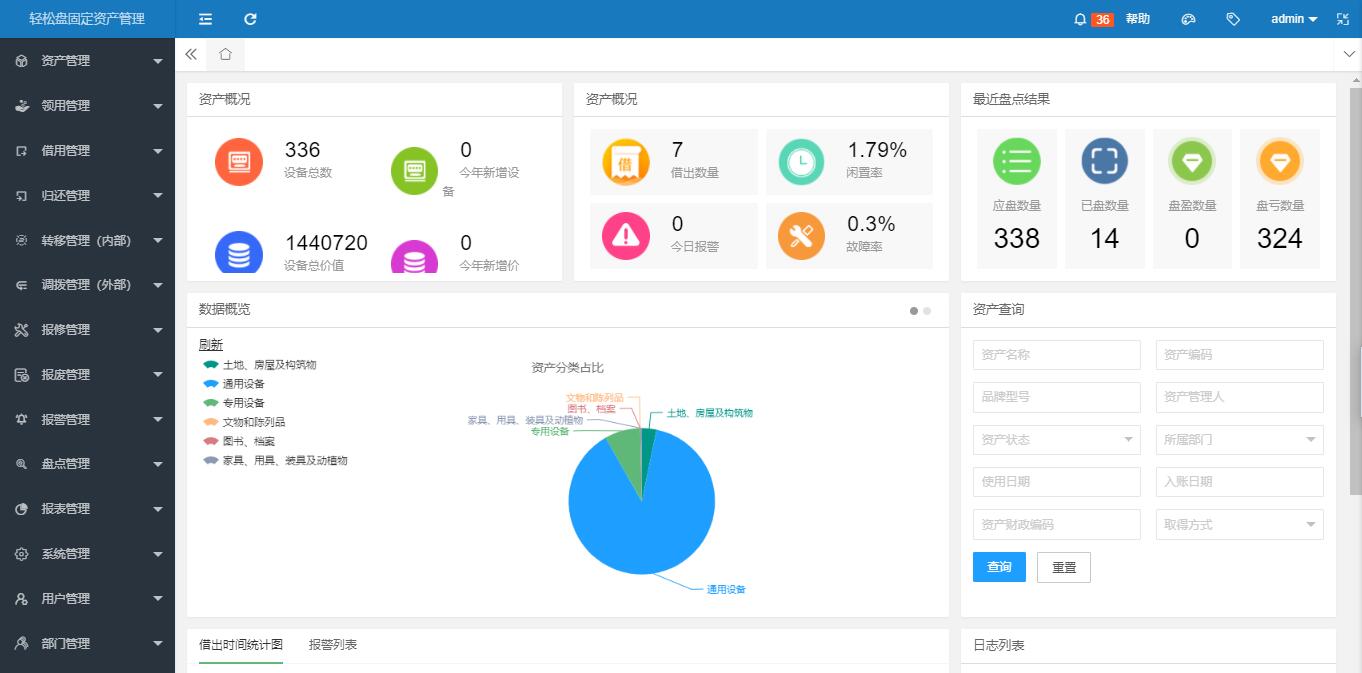
Task: Expand 资产管理 in the sidebar
Action: (87, 61)
